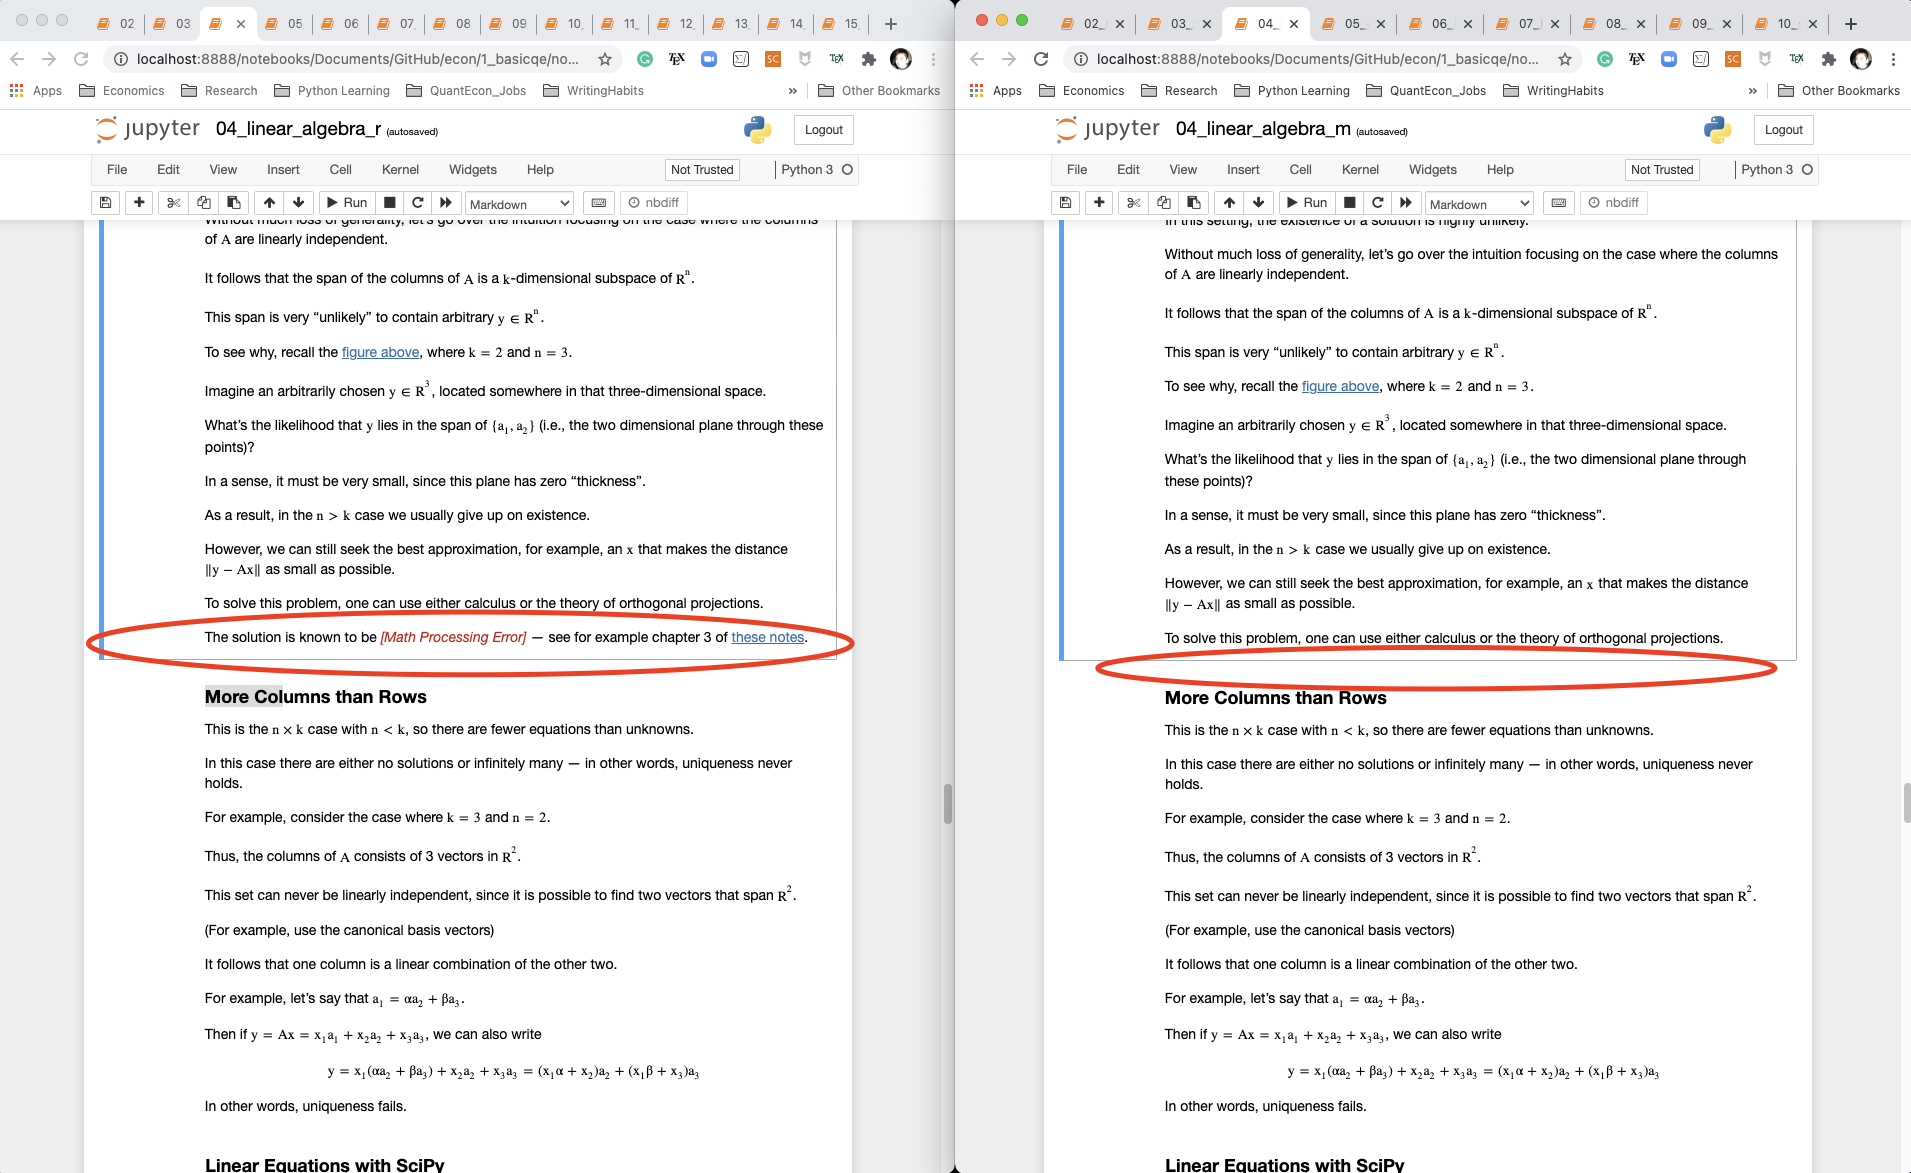Restart kernel in right notebook toolbar
The image size is (1911, 1173).
[x=1378, y=203]
